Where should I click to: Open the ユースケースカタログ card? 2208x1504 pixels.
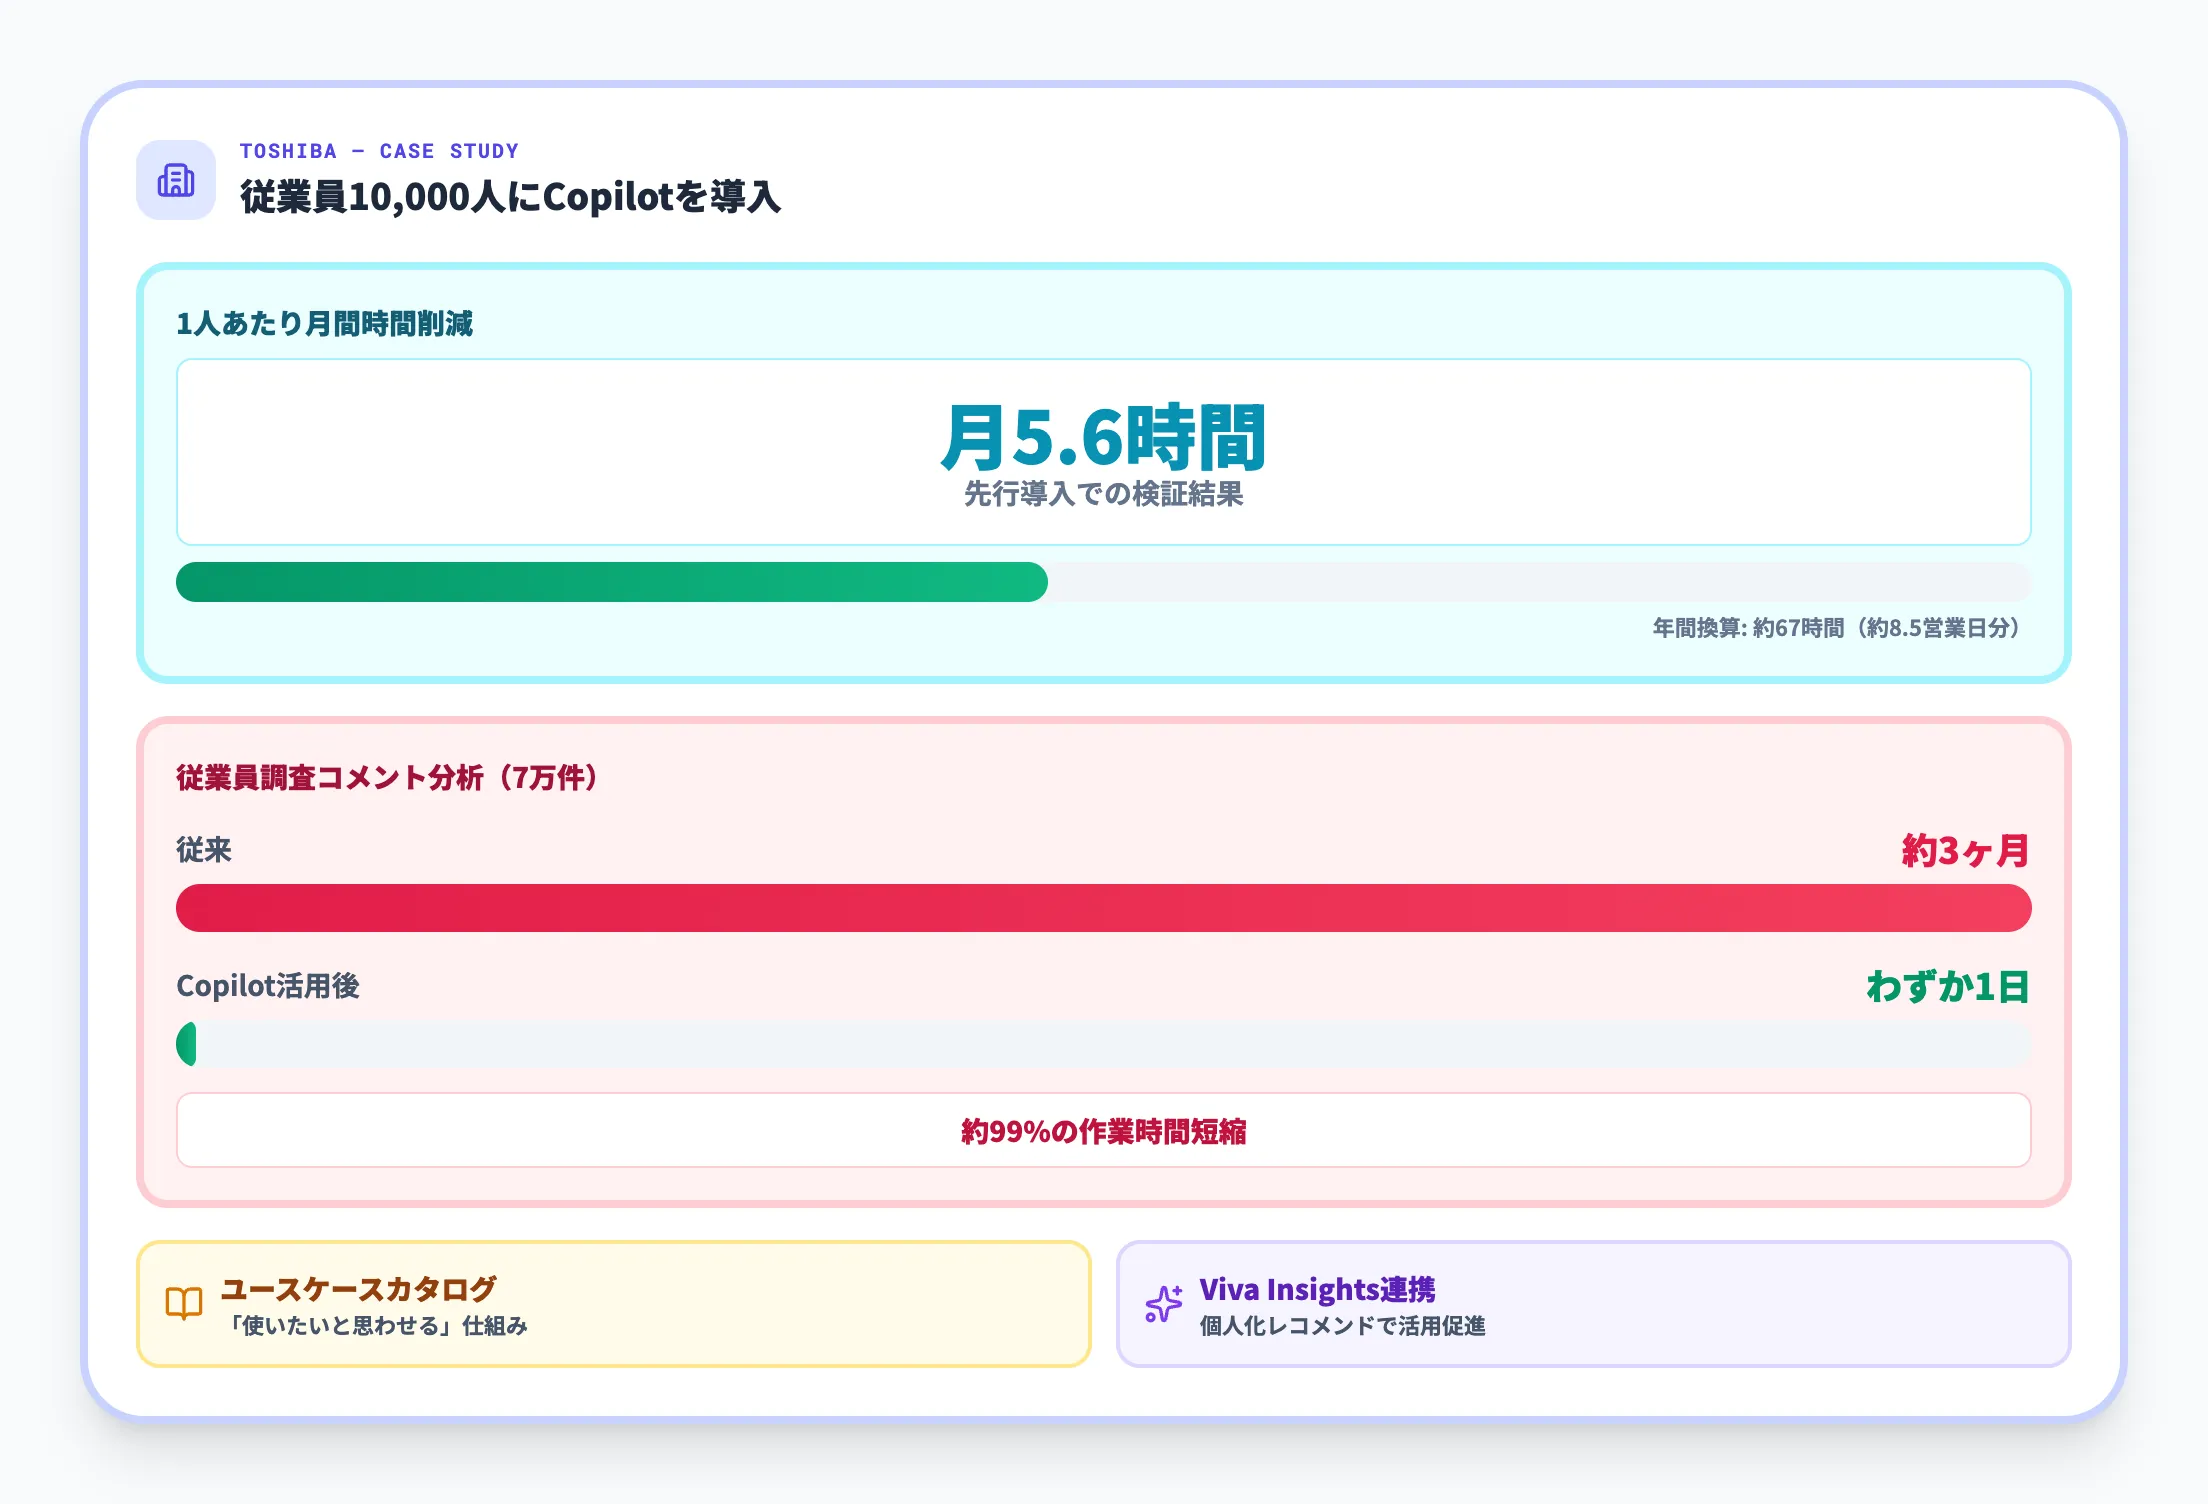[x=613, y=1304]
